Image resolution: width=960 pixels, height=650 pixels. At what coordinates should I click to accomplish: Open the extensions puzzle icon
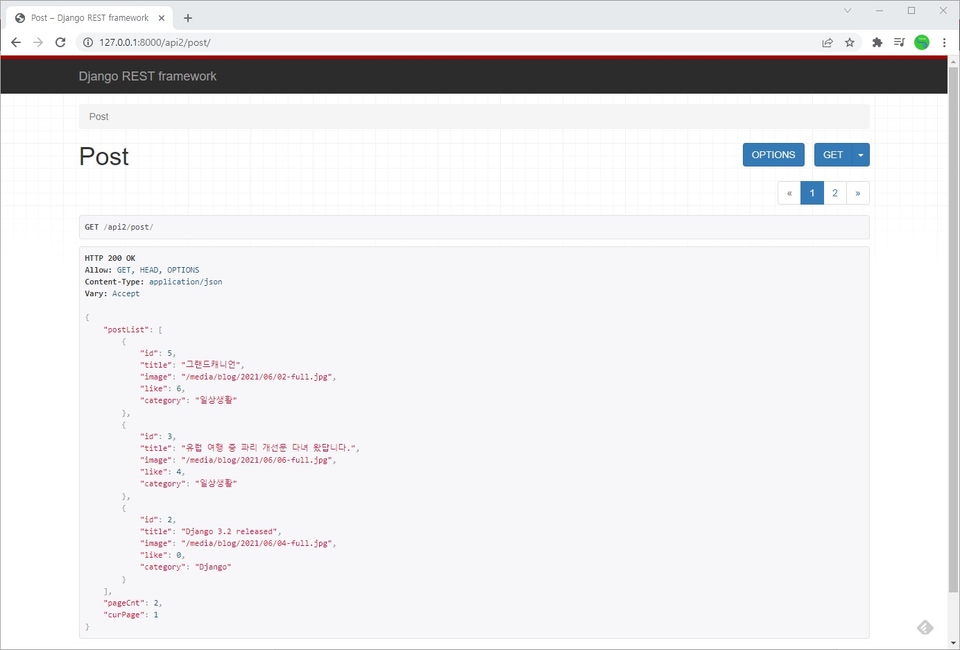pyautogui.click(x=877, y=42)
